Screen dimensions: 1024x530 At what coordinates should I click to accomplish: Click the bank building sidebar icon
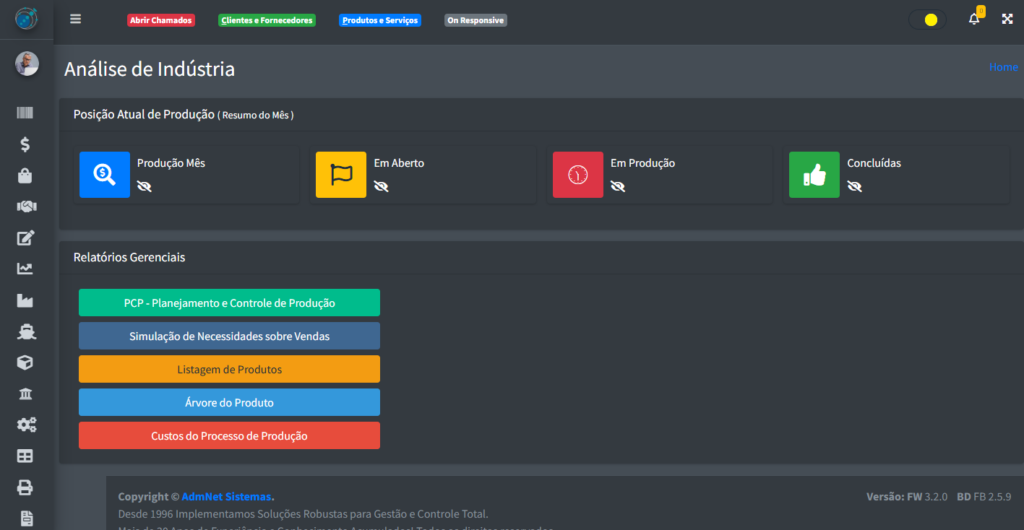click(x=26, y=393)
